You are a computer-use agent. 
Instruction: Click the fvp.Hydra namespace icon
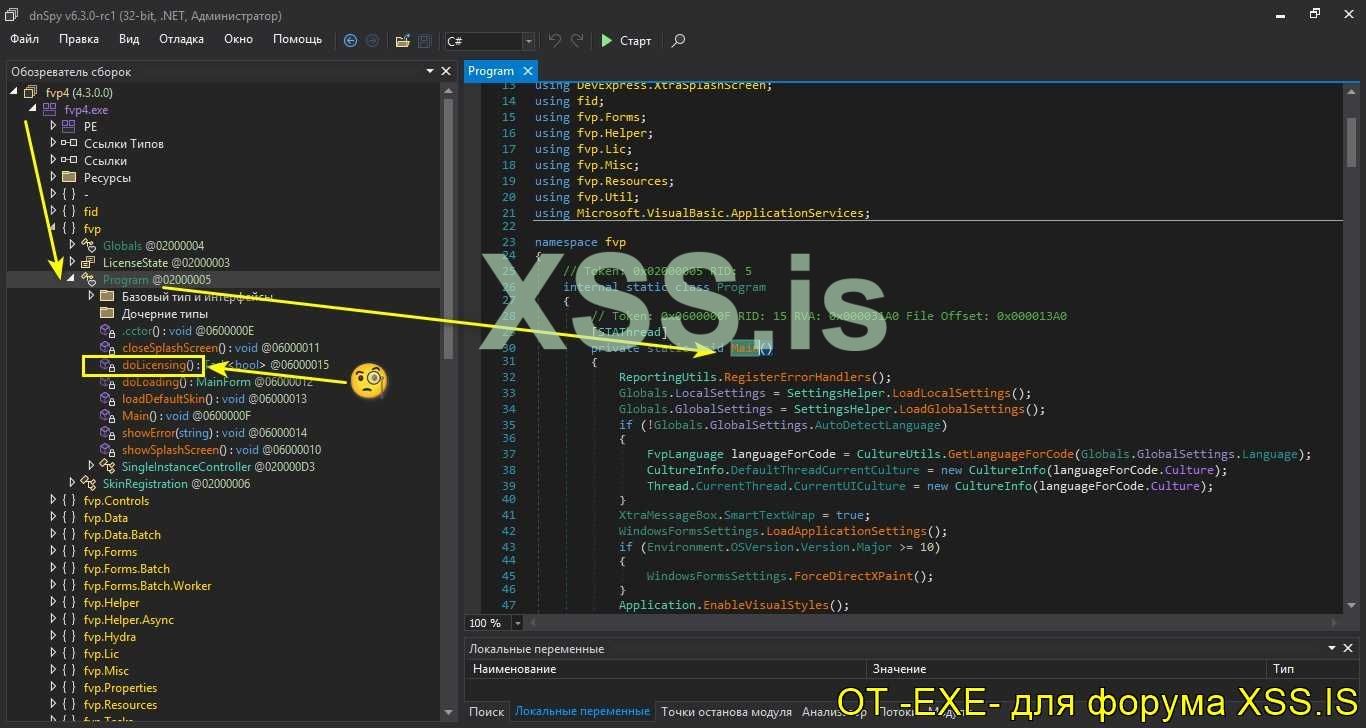(68, 637)
